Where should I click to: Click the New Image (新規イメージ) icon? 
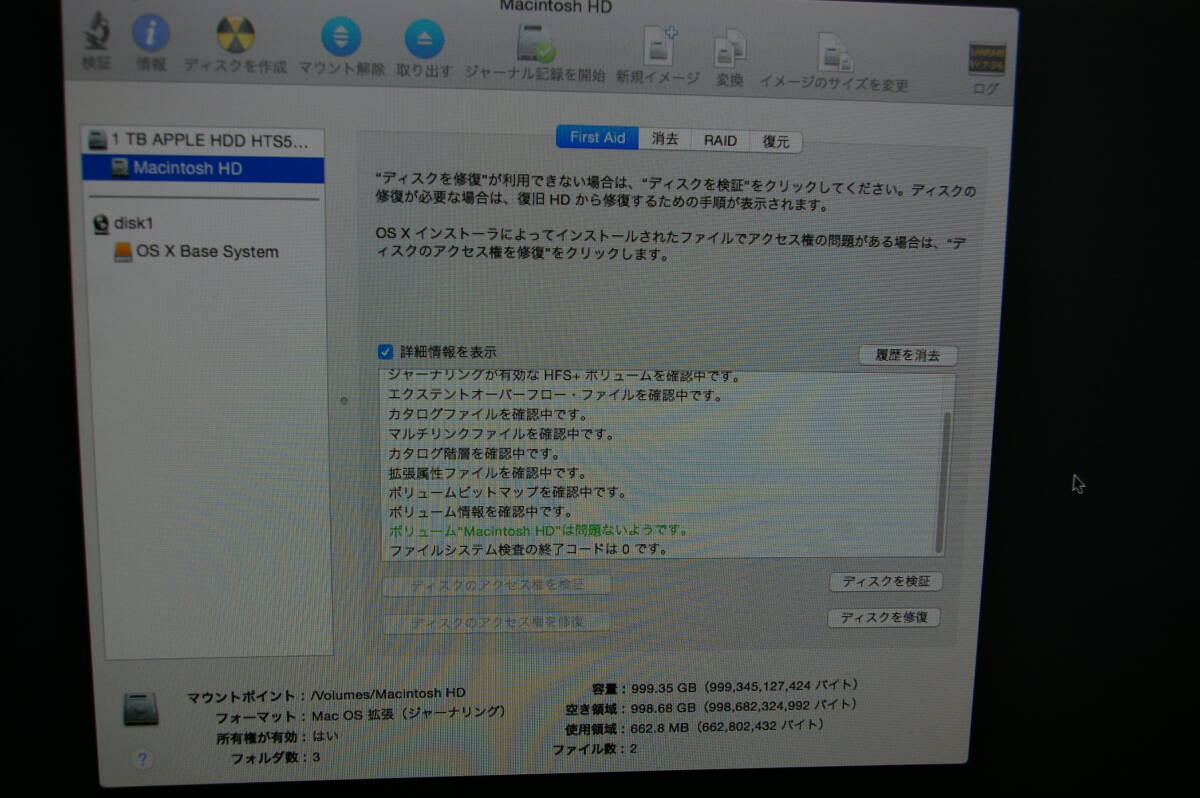click(x=658, y=46)
